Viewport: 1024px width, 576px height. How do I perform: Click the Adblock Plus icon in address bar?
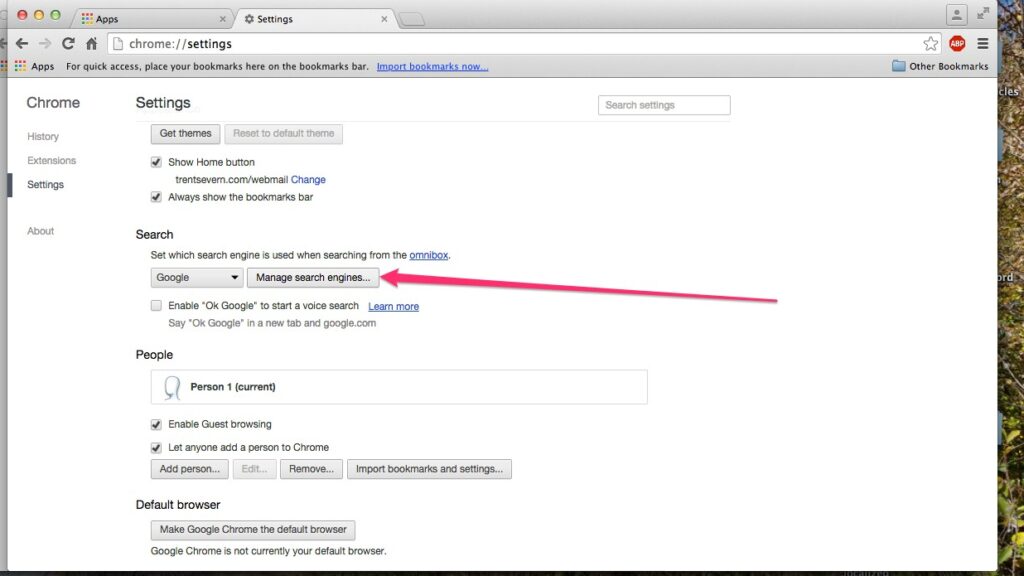(957, 43)
